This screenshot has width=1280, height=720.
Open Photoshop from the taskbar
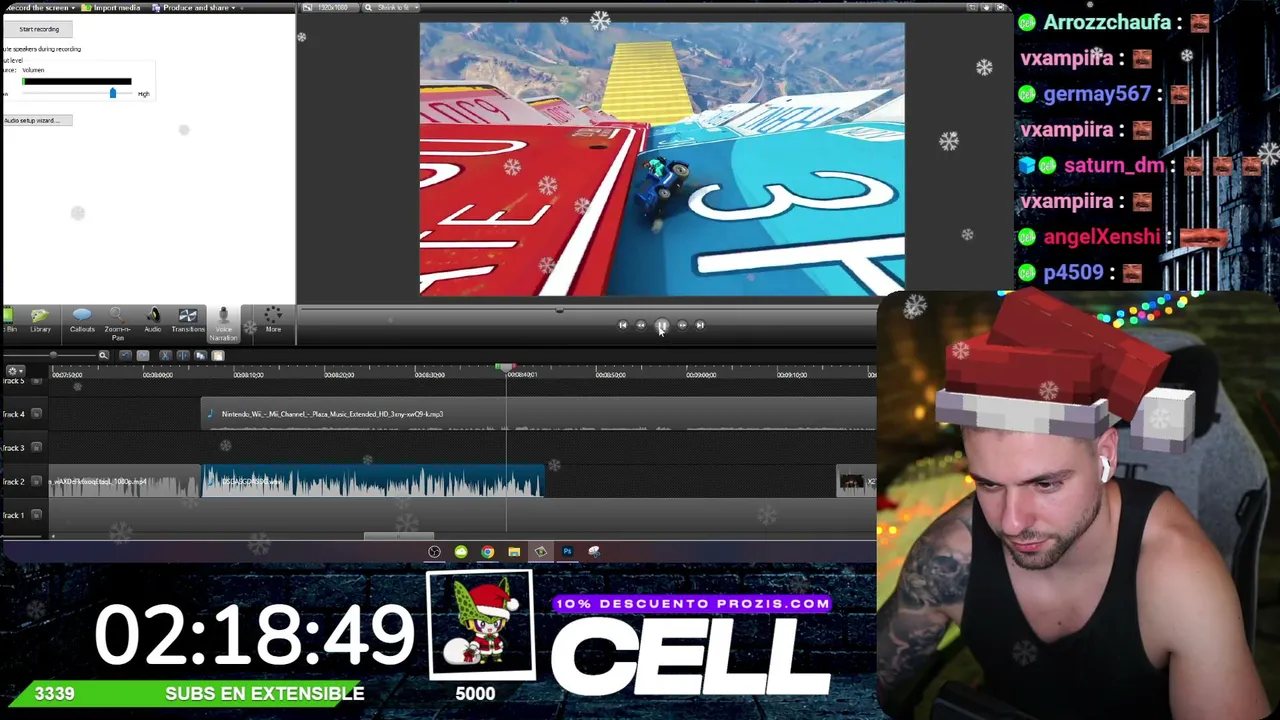point(567,552)
